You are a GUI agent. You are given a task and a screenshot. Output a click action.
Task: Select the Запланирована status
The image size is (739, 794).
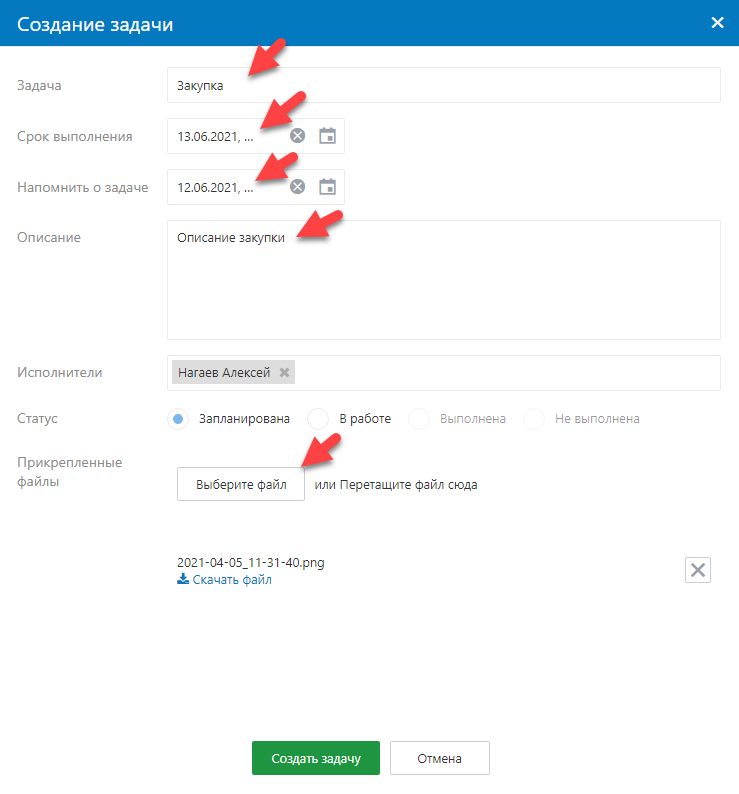coord(178,419)
